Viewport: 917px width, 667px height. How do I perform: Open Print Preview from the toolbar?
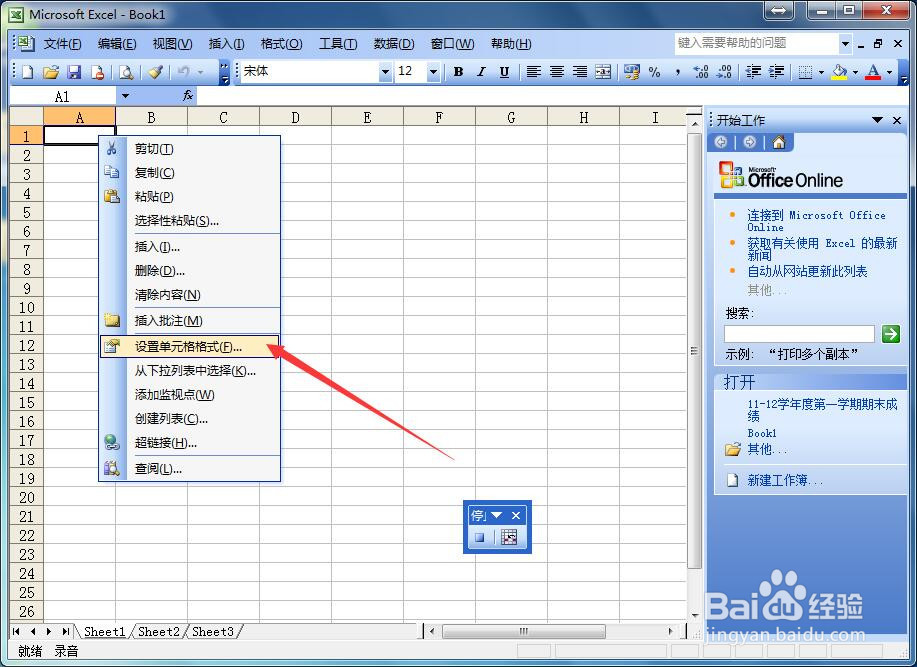click(126, 72)
